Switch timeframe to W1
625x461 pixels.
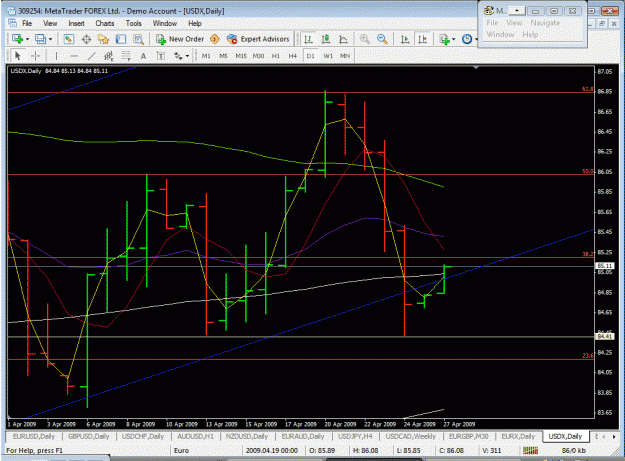coord(328,56)
